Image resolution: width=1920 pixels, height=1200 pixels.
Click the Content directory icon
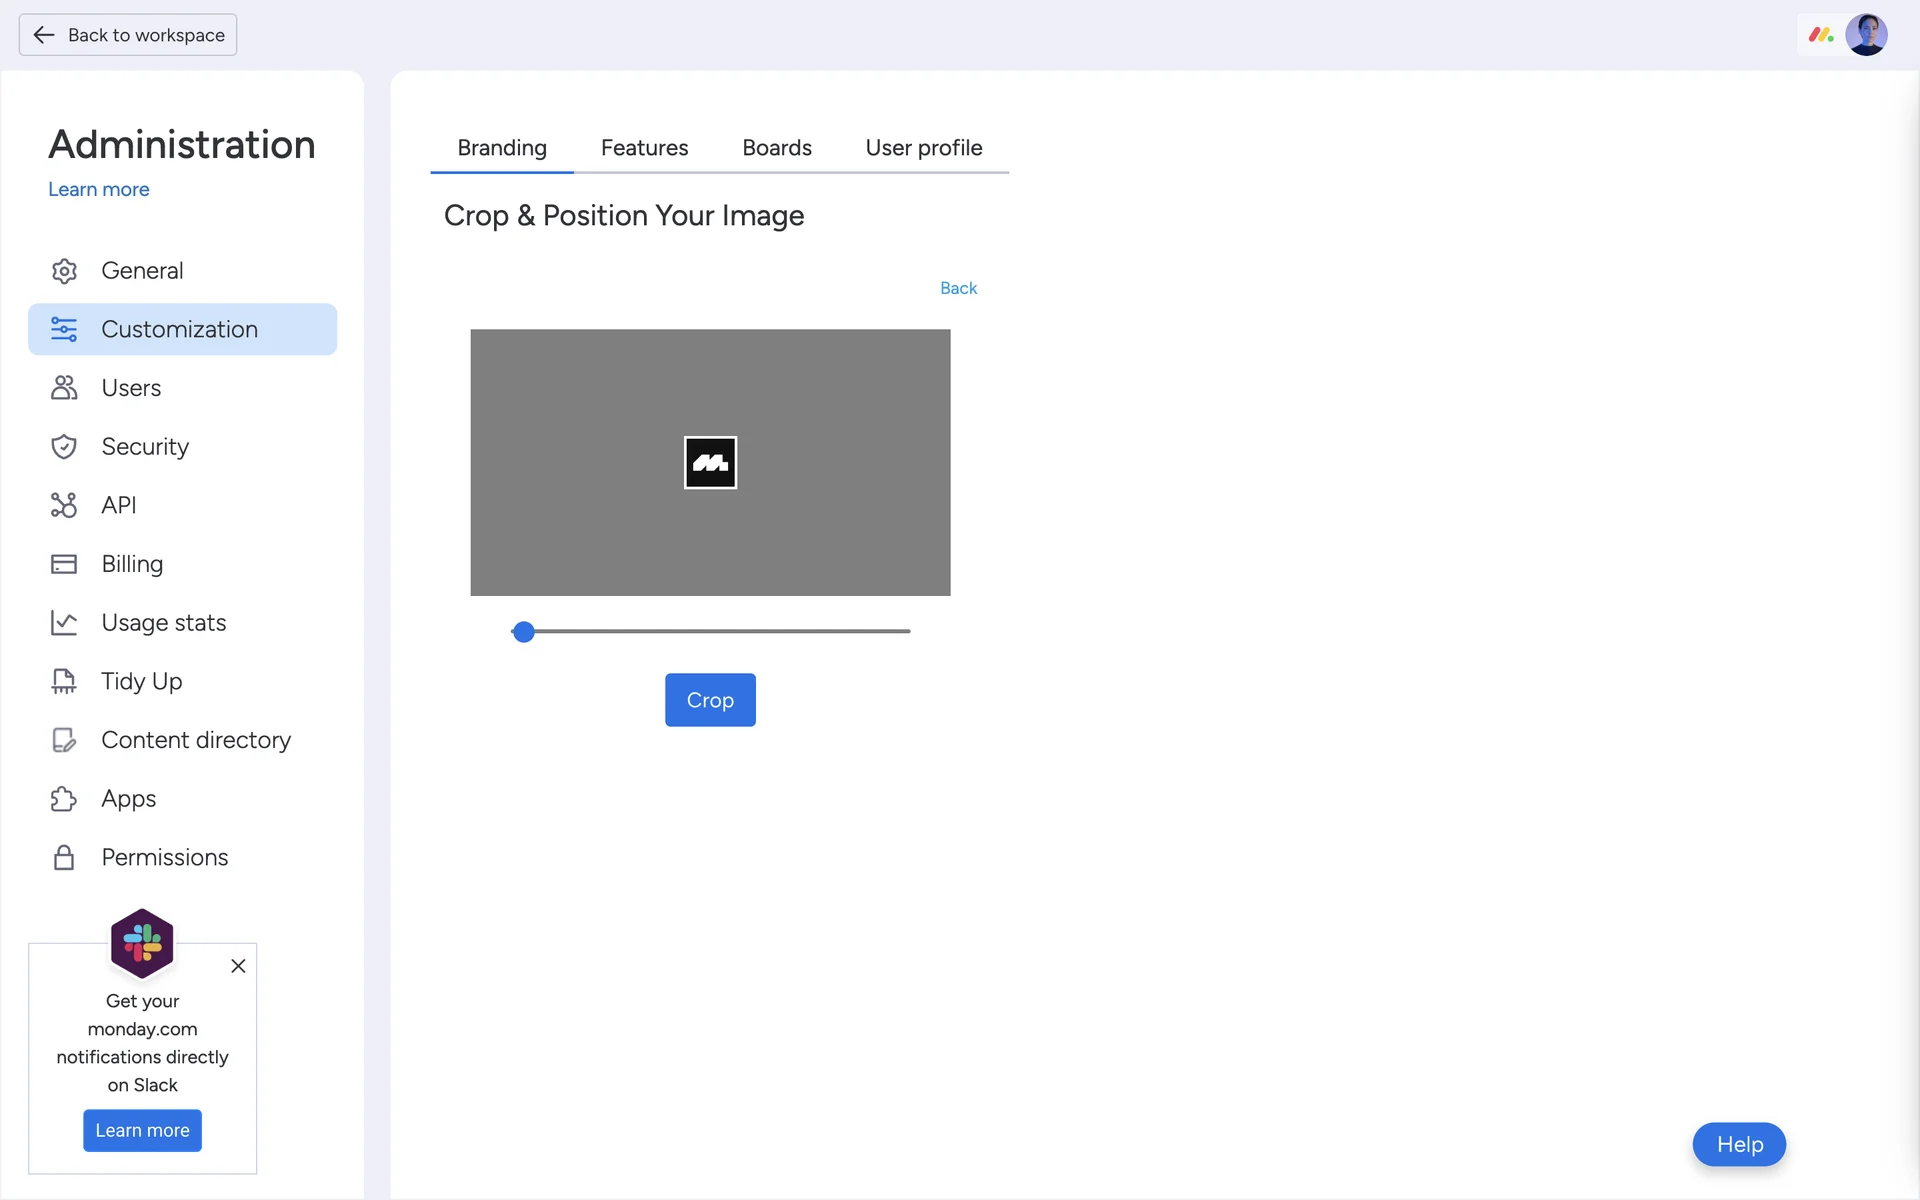coord(64,740)
